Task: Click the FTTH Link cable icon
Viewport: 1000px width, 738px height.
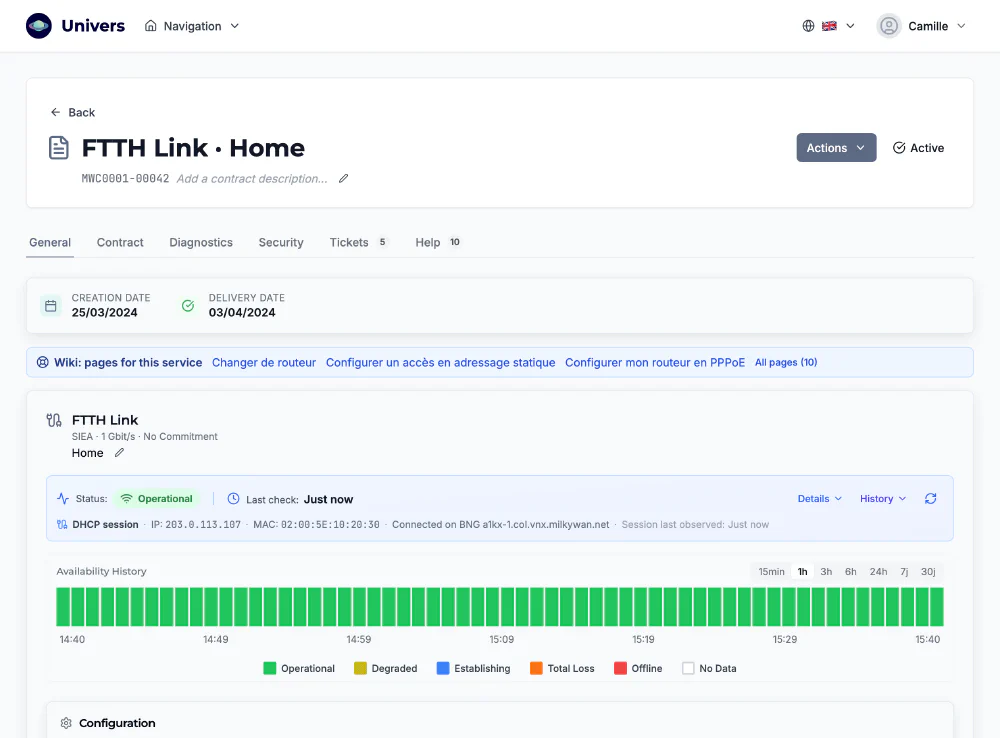Action: tap(54, 420)
